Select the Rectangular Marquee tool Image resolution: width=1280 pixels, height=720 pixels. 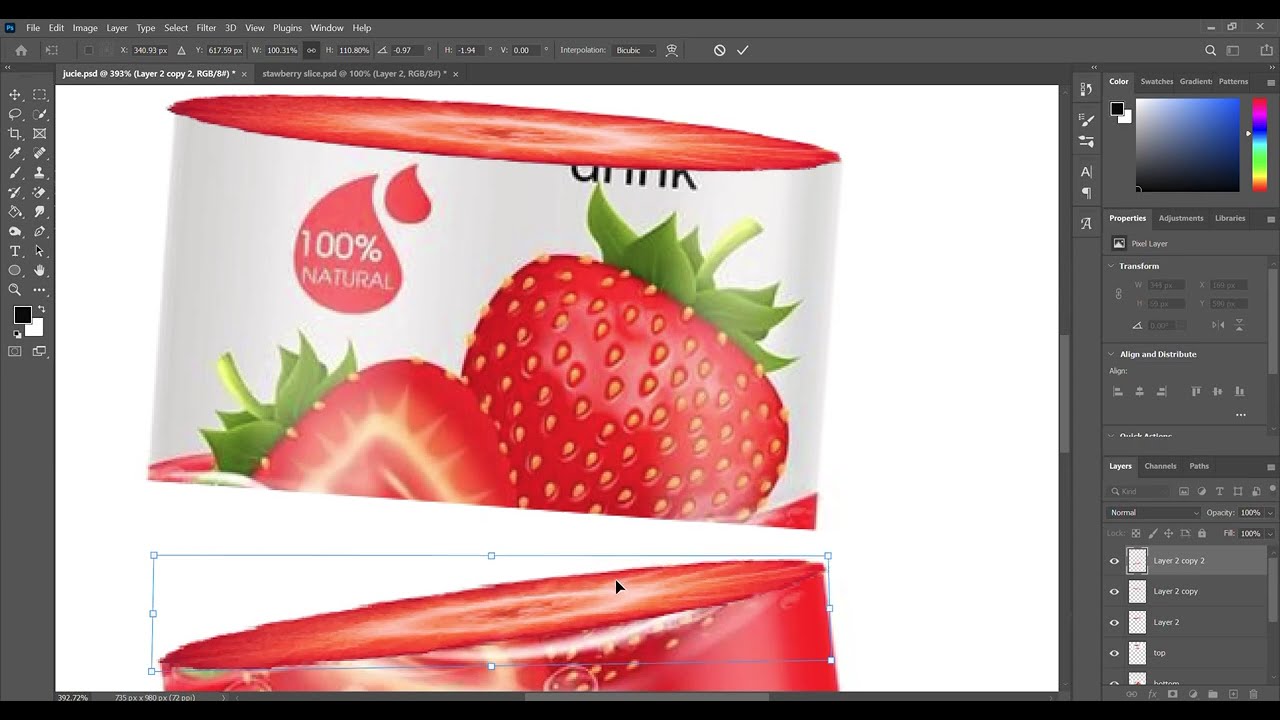[40, 95]
